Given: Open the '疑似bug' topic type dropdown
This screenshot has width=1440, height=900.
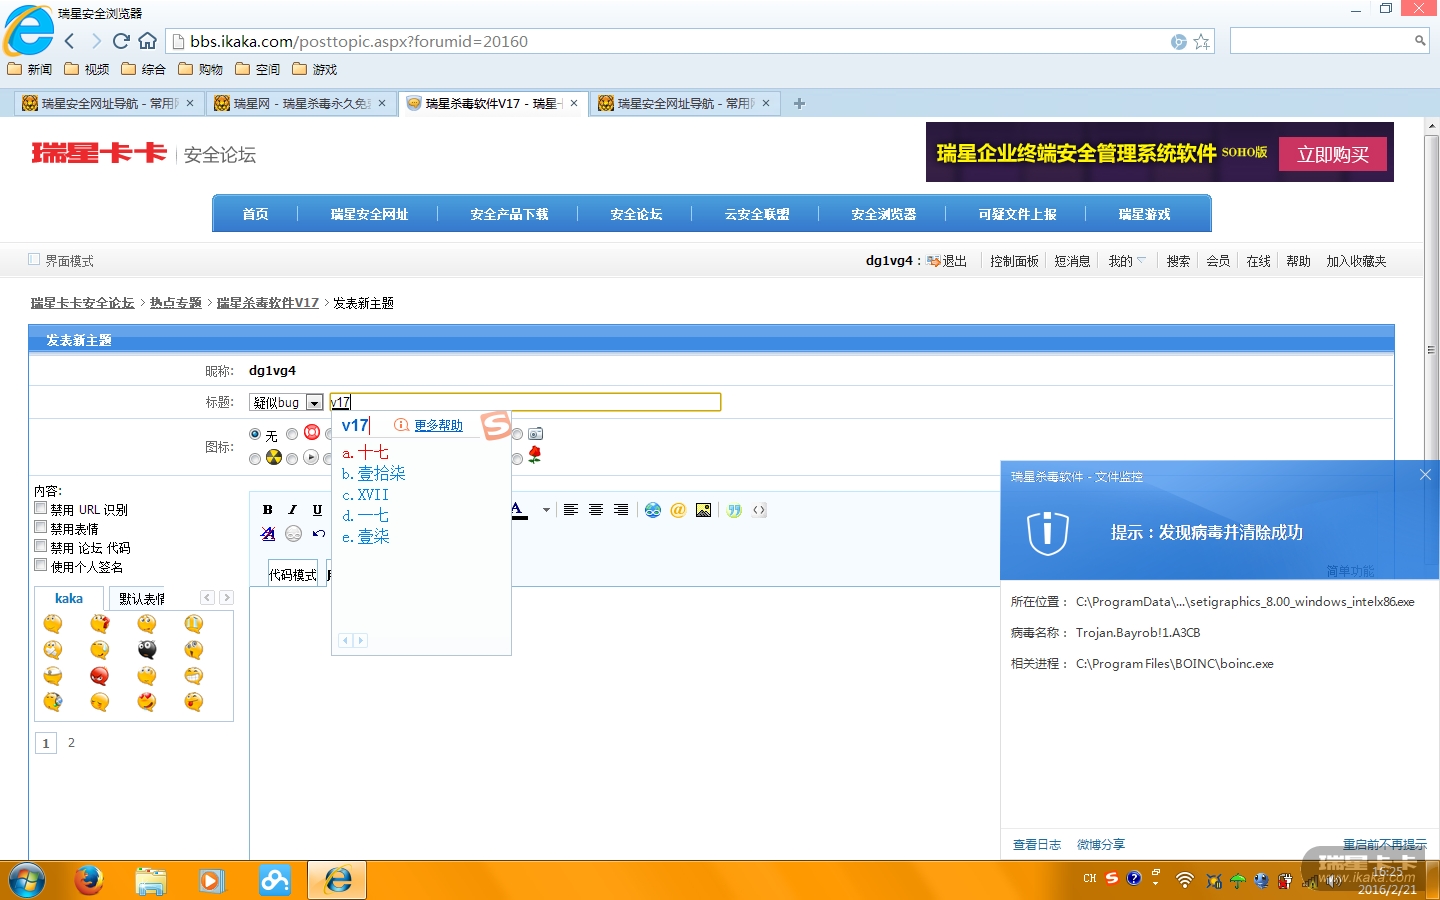Looking at the screenshot, I should [x=286, y=402].
